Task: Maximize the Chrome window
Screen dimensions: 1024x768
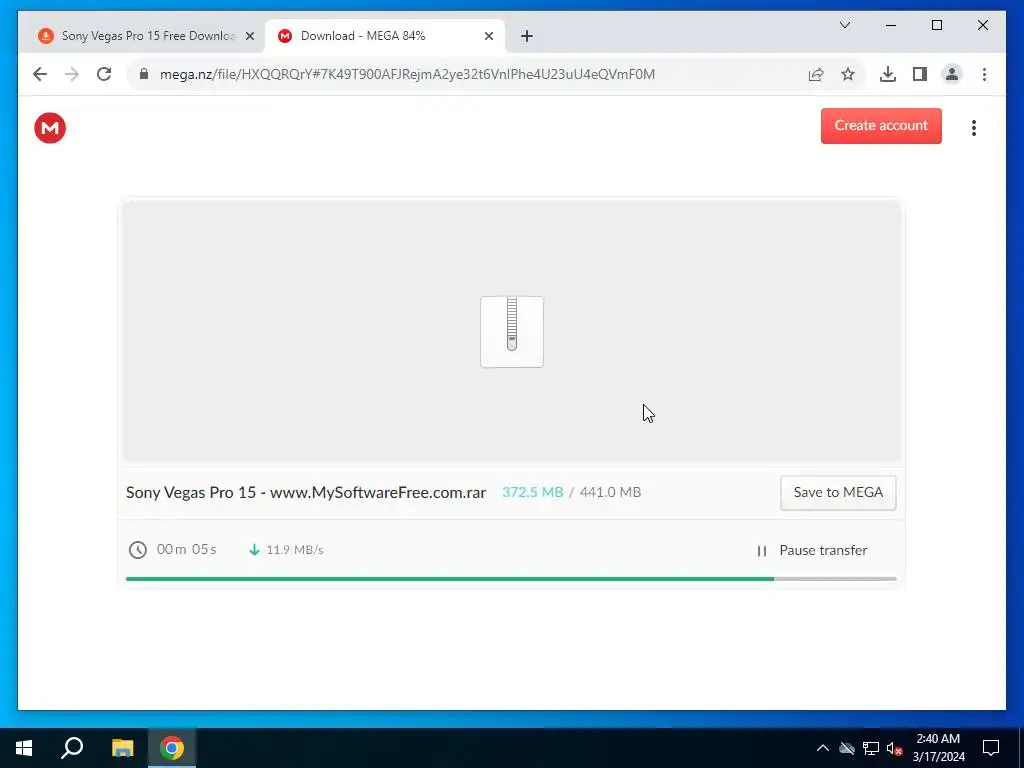Action: pos(936,25)
